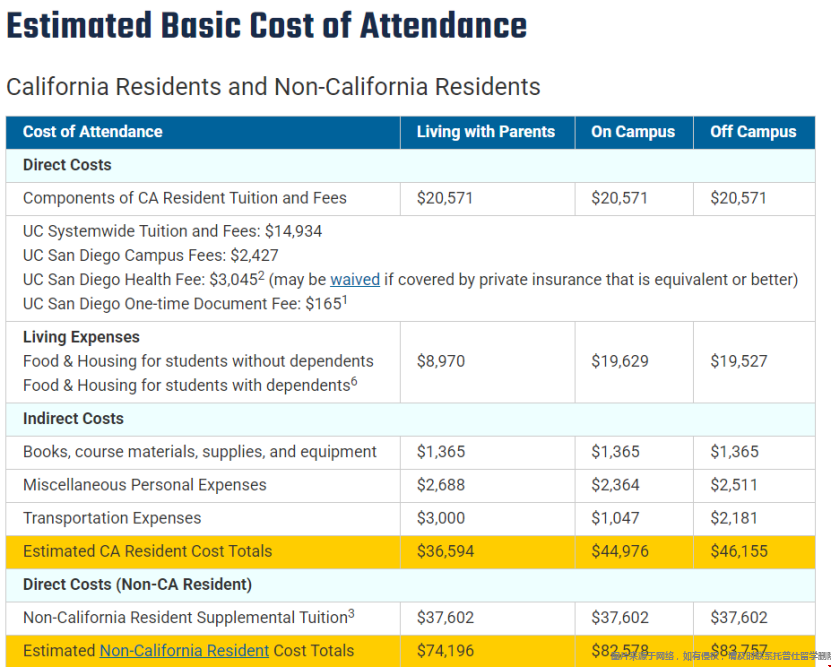This screenshot has width=831, height=667.
Task: Click the "Cost of Attendance" header cell
Action: [92, 132]
